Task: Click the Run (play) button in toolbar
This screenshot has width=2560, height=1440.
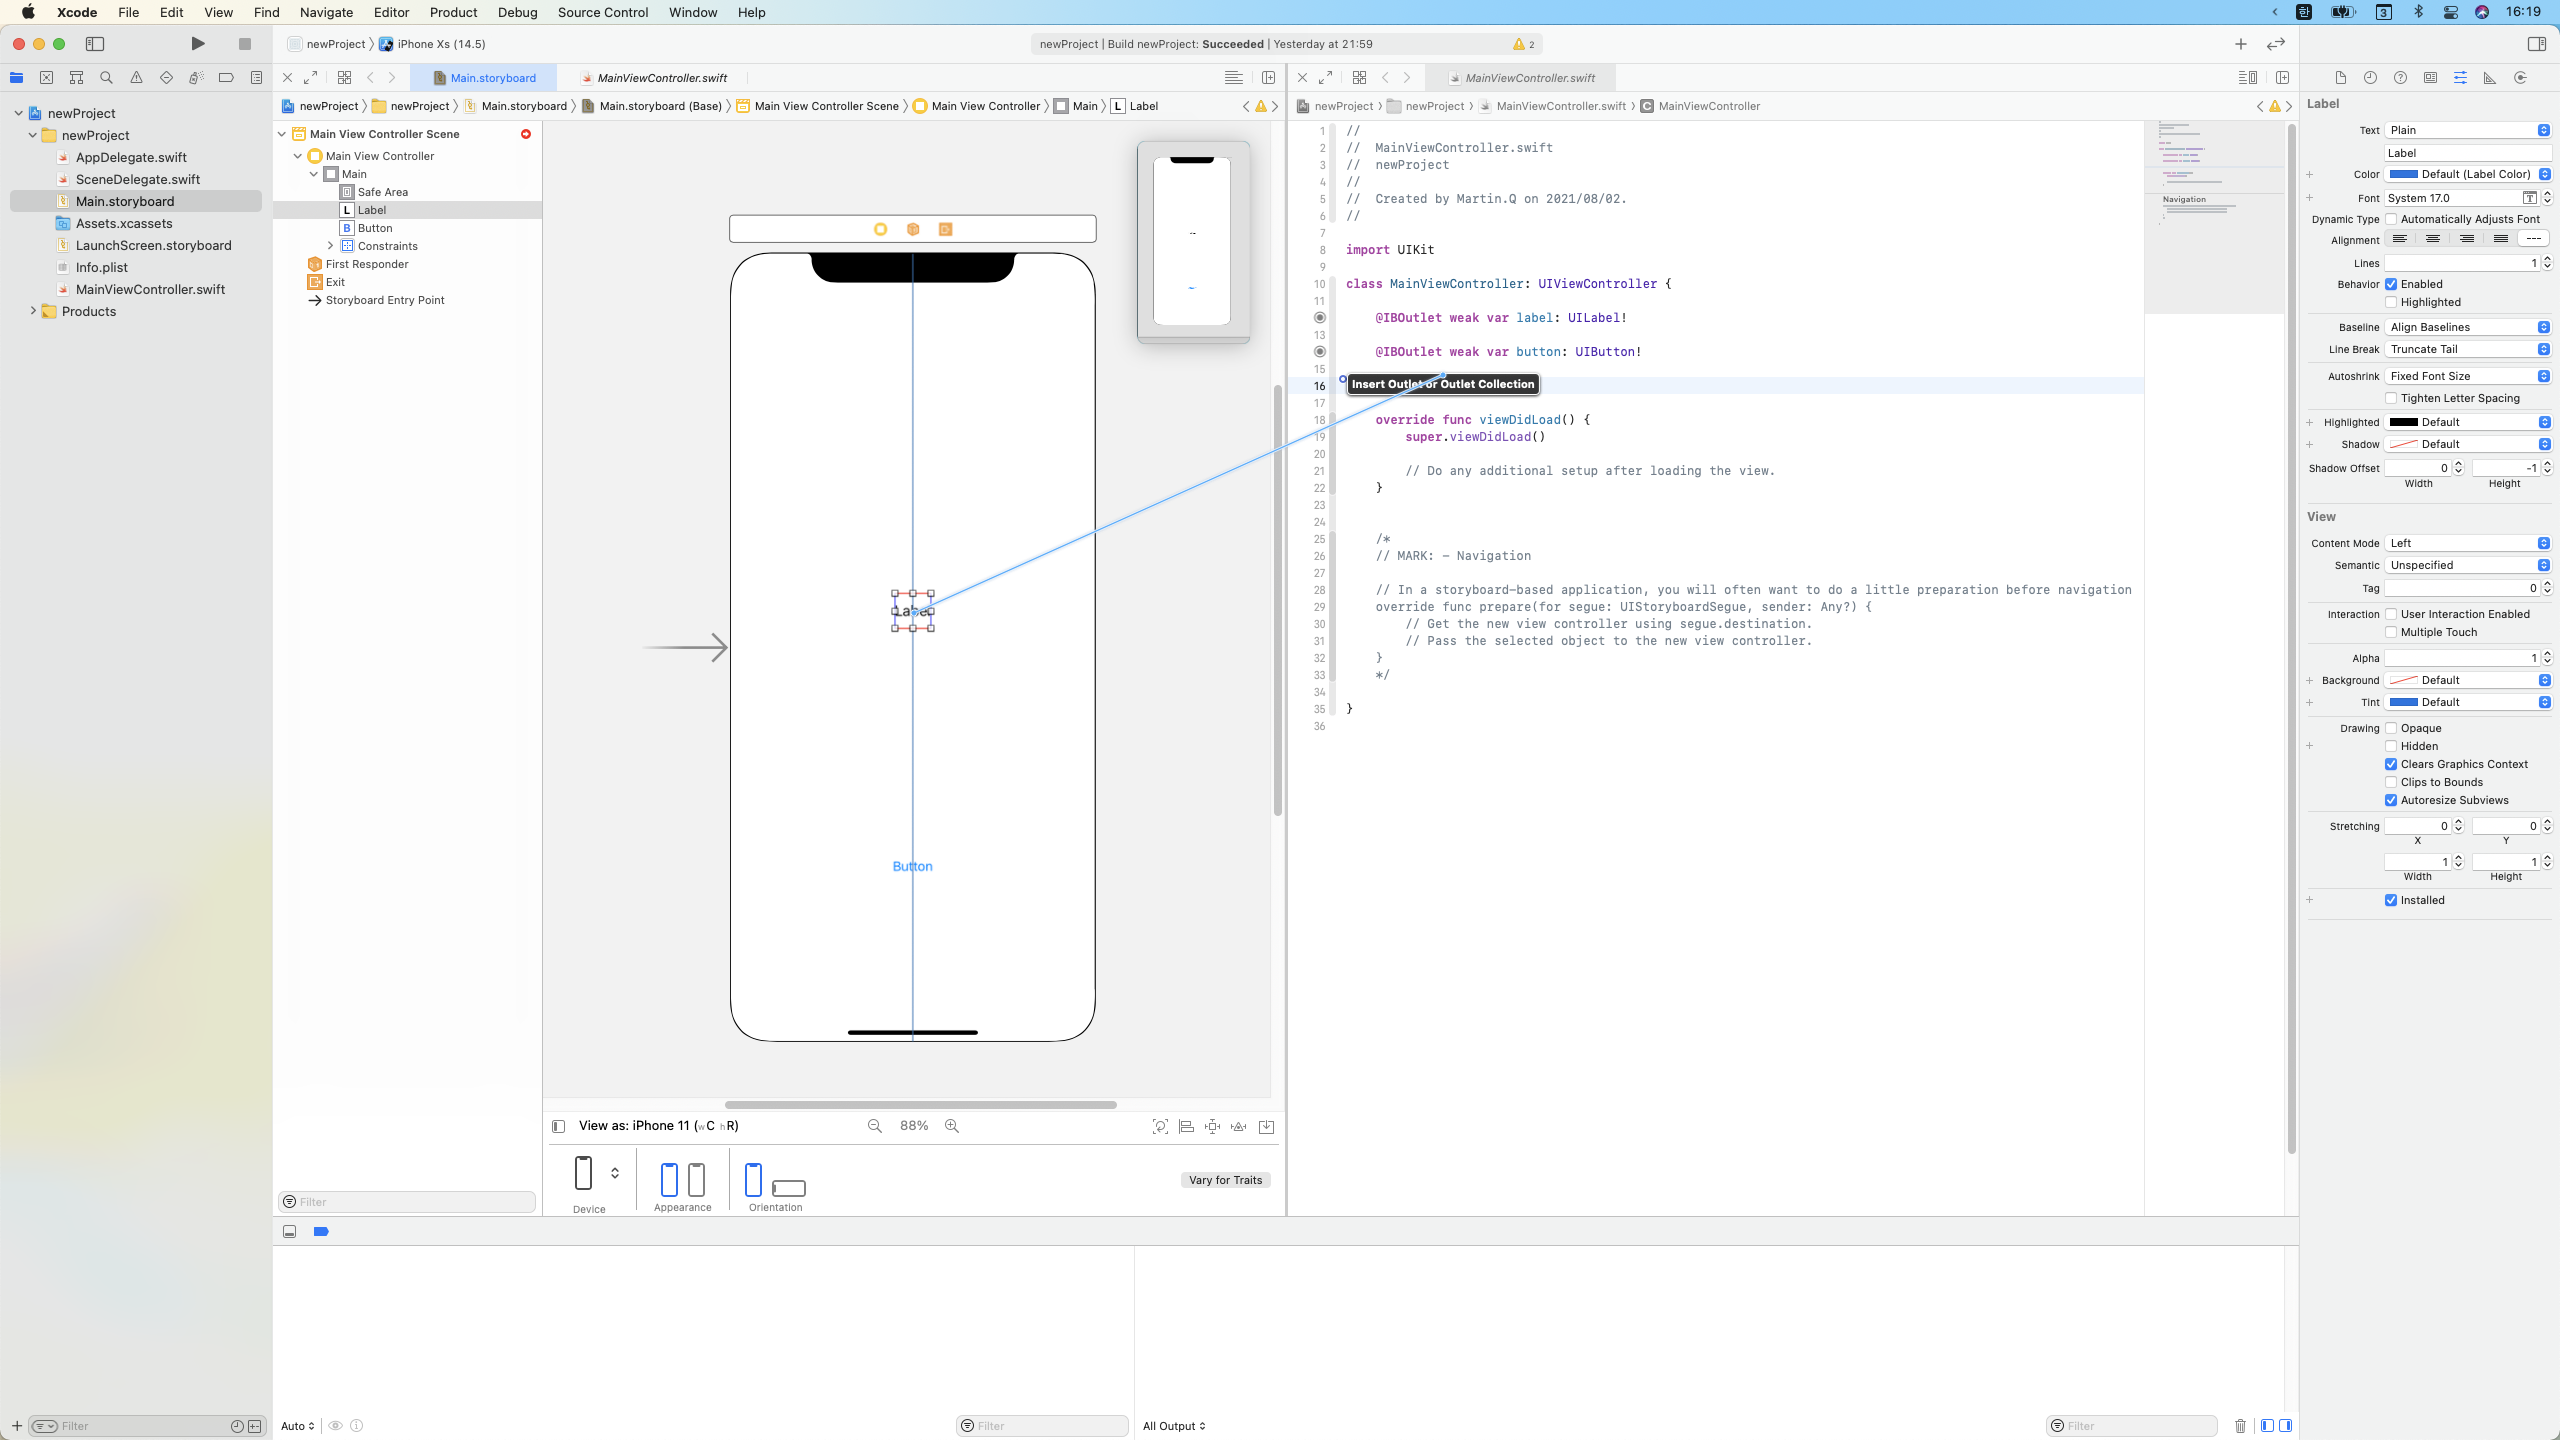Action: click(198, 44)
